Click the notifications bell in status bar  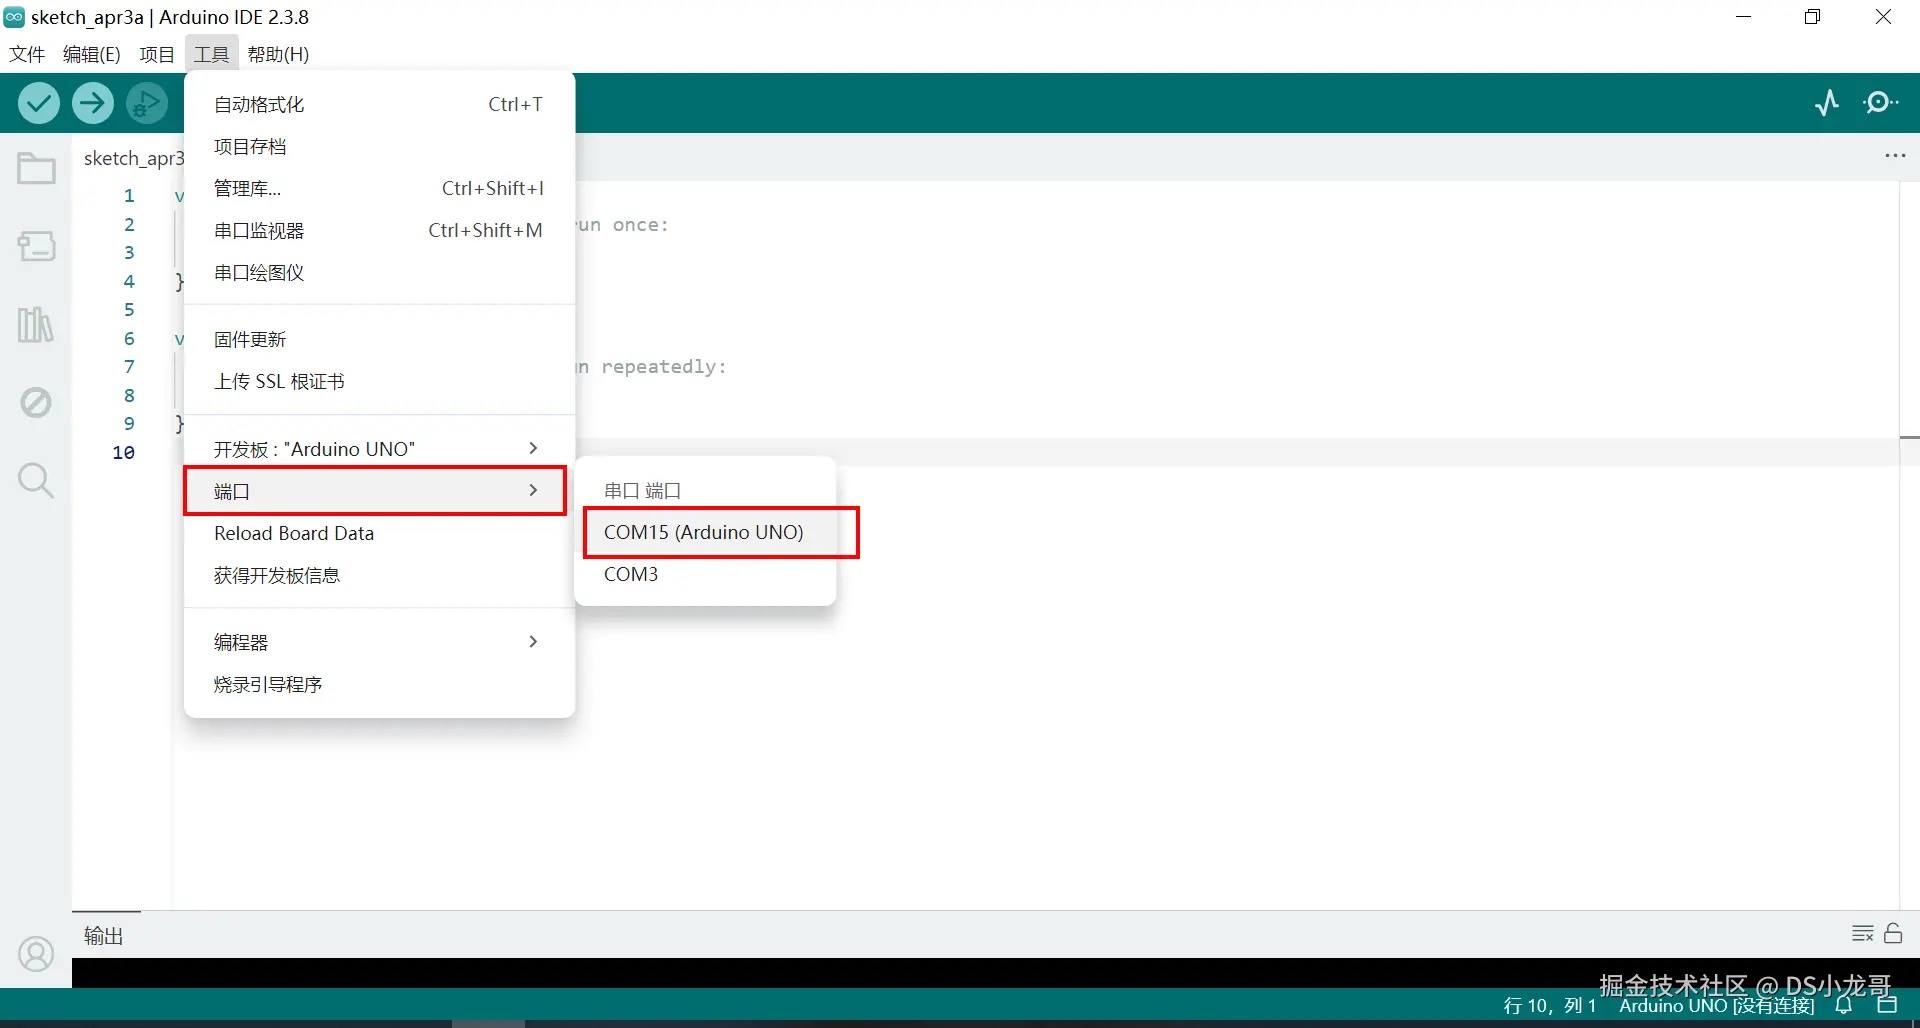(x=1844, y=1005)
